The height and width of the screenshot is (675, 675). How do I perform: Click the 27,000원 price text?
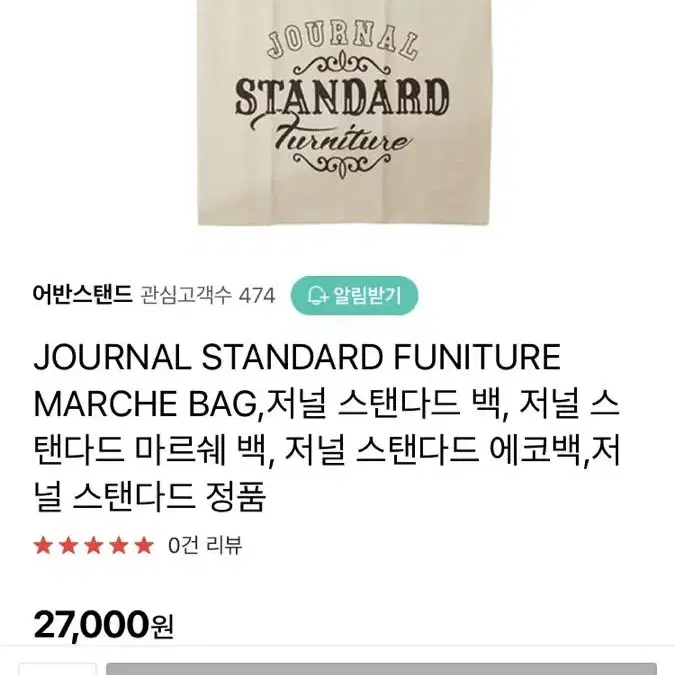tap(104, 625)
